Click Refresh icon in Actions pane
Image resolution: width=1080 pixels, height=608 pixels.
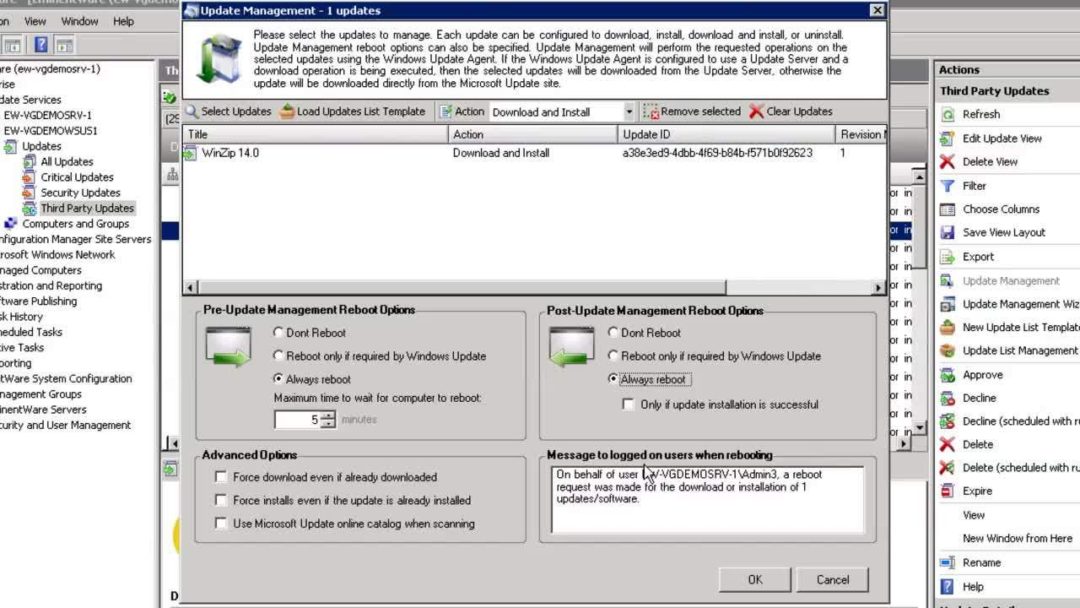pyautogui.click(x=948, y=114)
